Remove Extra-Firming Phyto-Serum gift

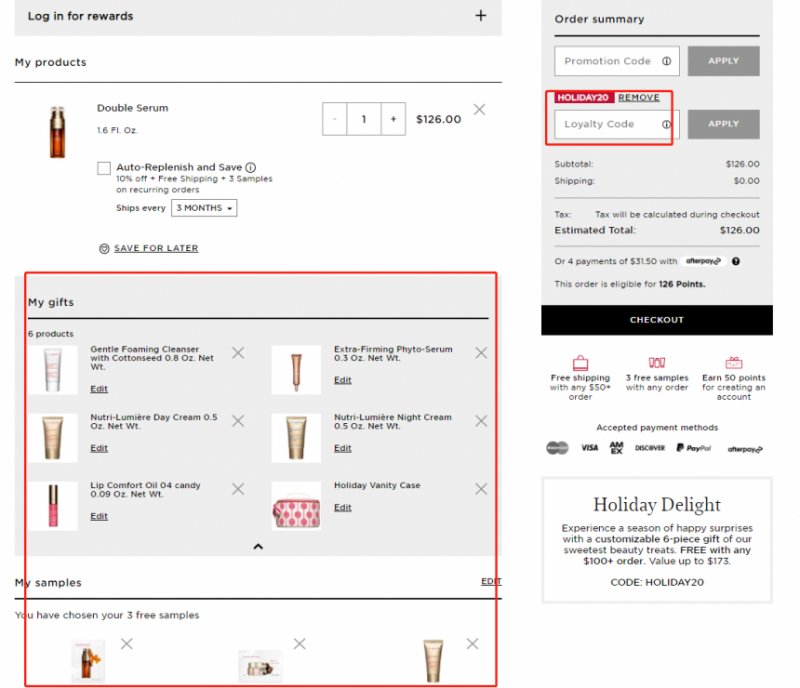click(481, 352)
